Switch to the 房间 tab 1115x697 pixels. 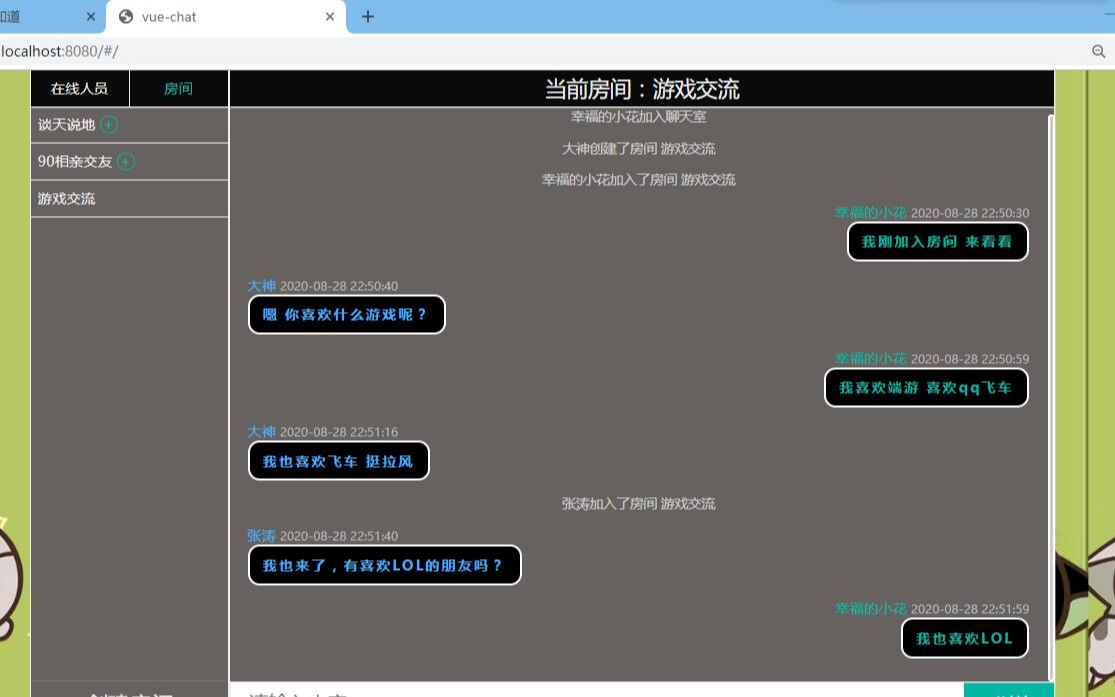178,88
